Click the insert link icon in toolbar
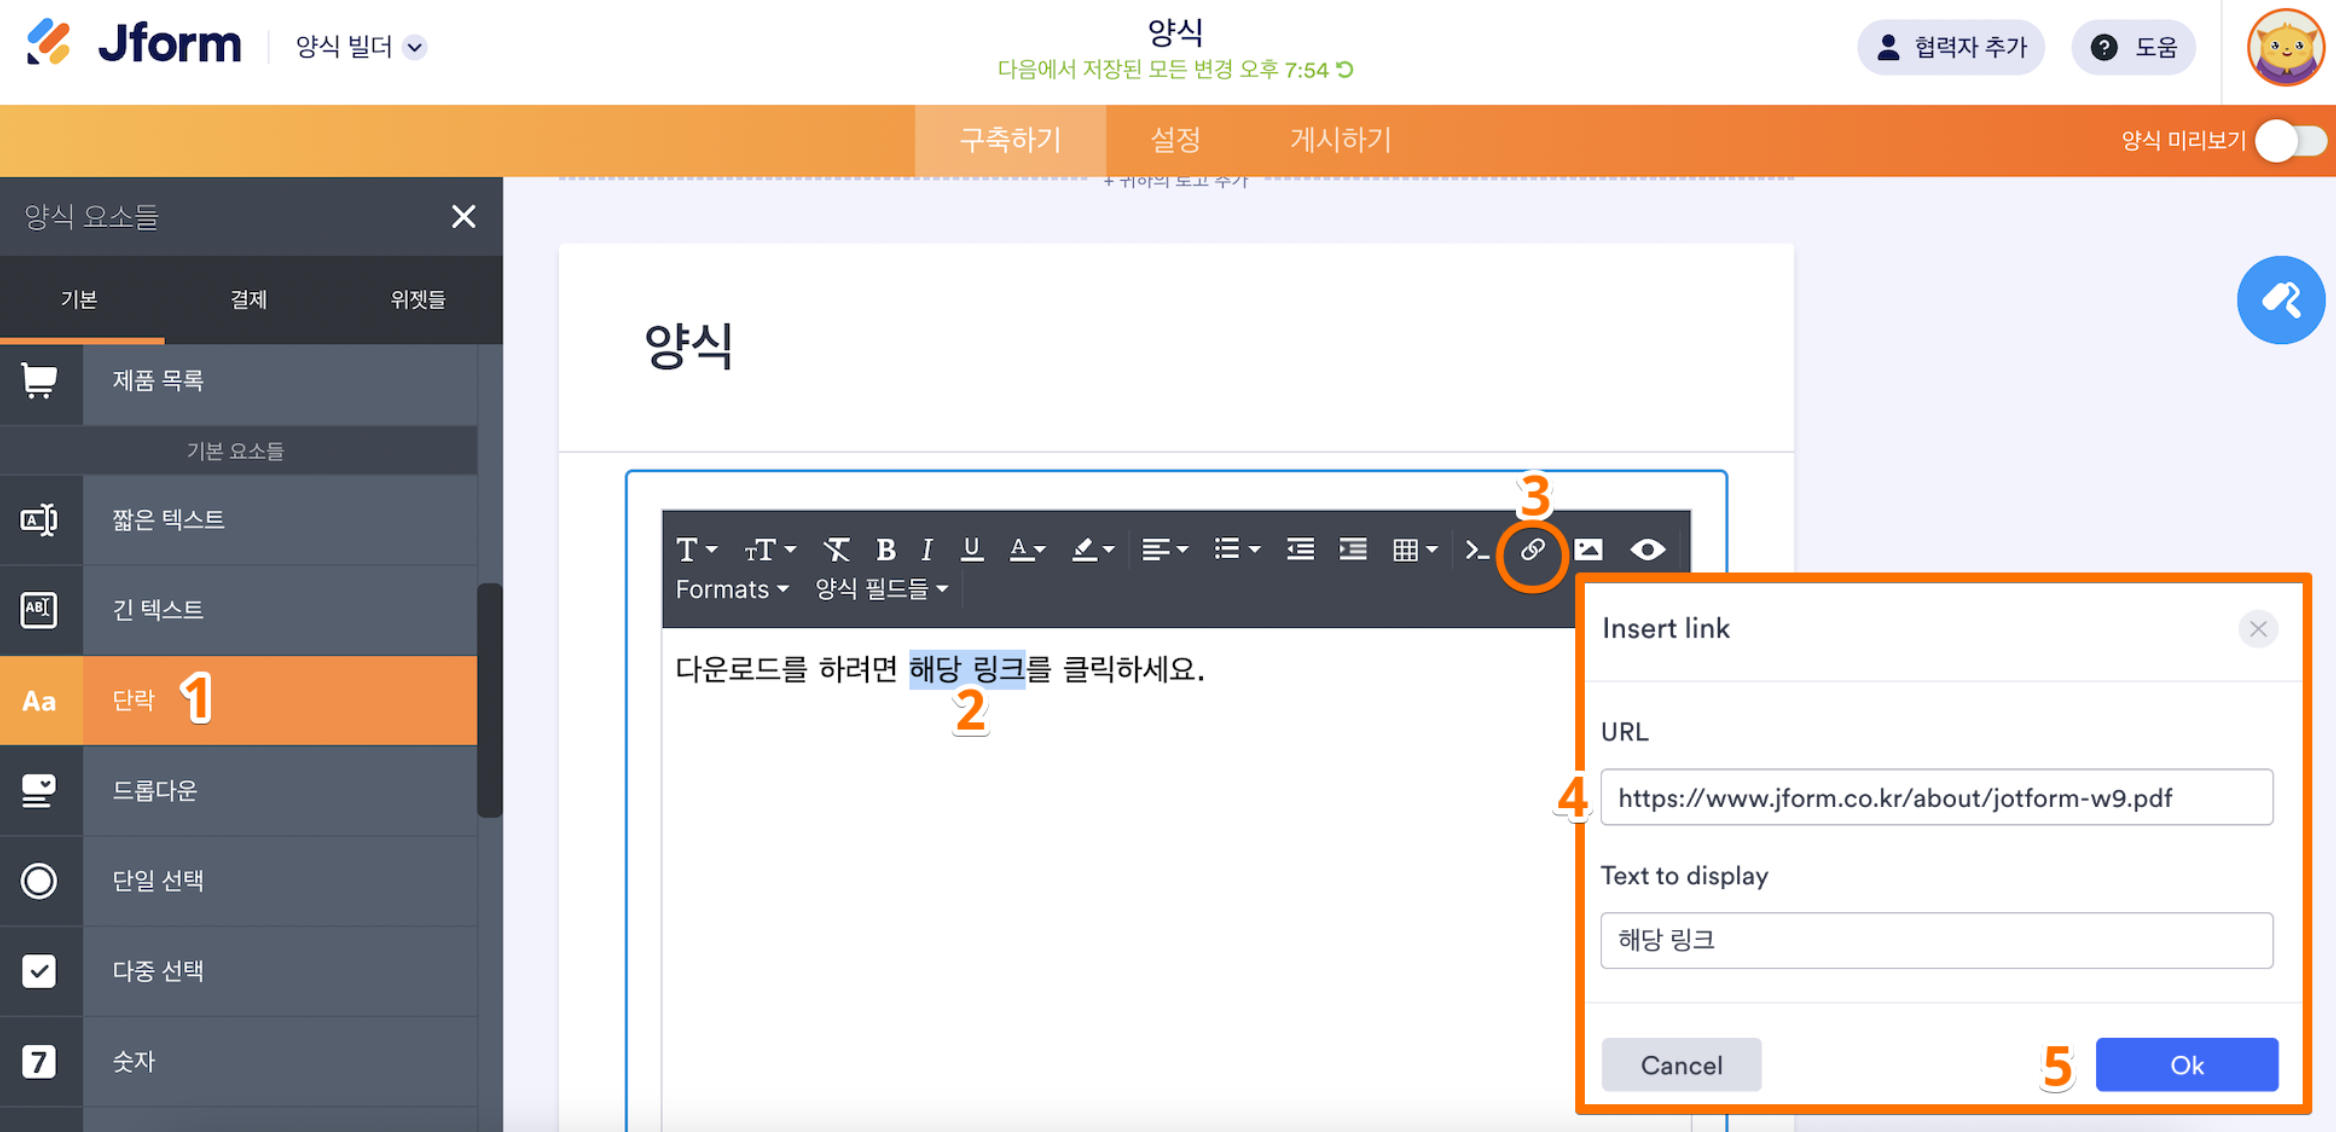2336x1132 pixels. coord(1531,550)
